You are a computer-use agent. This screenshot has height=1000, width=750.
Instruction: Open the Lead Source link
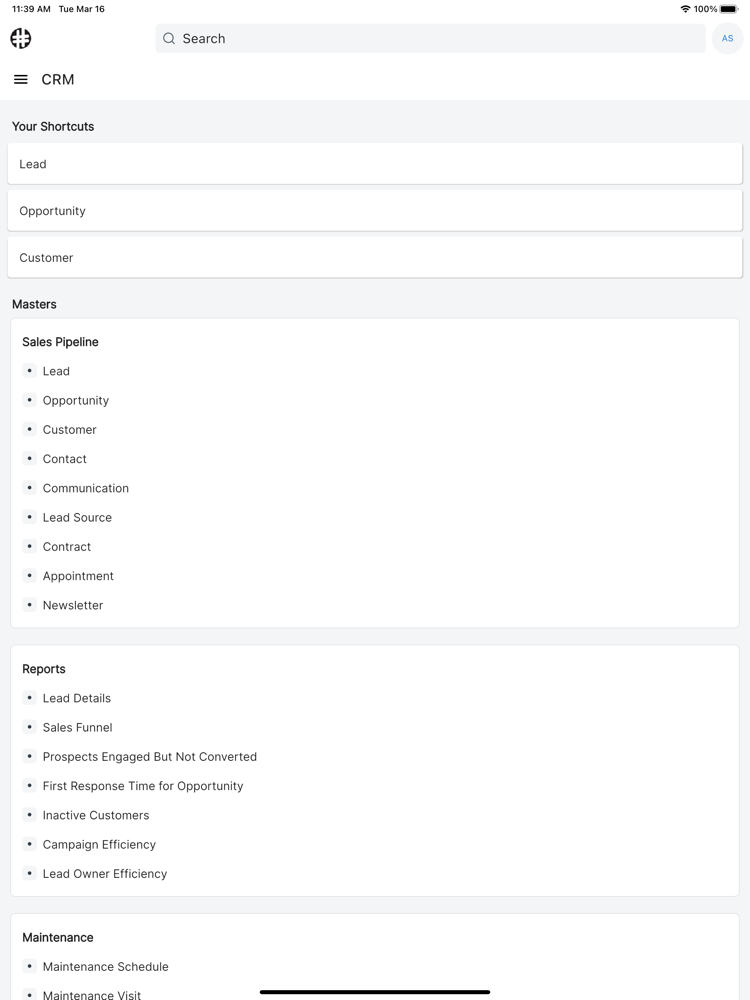point(77,518)
